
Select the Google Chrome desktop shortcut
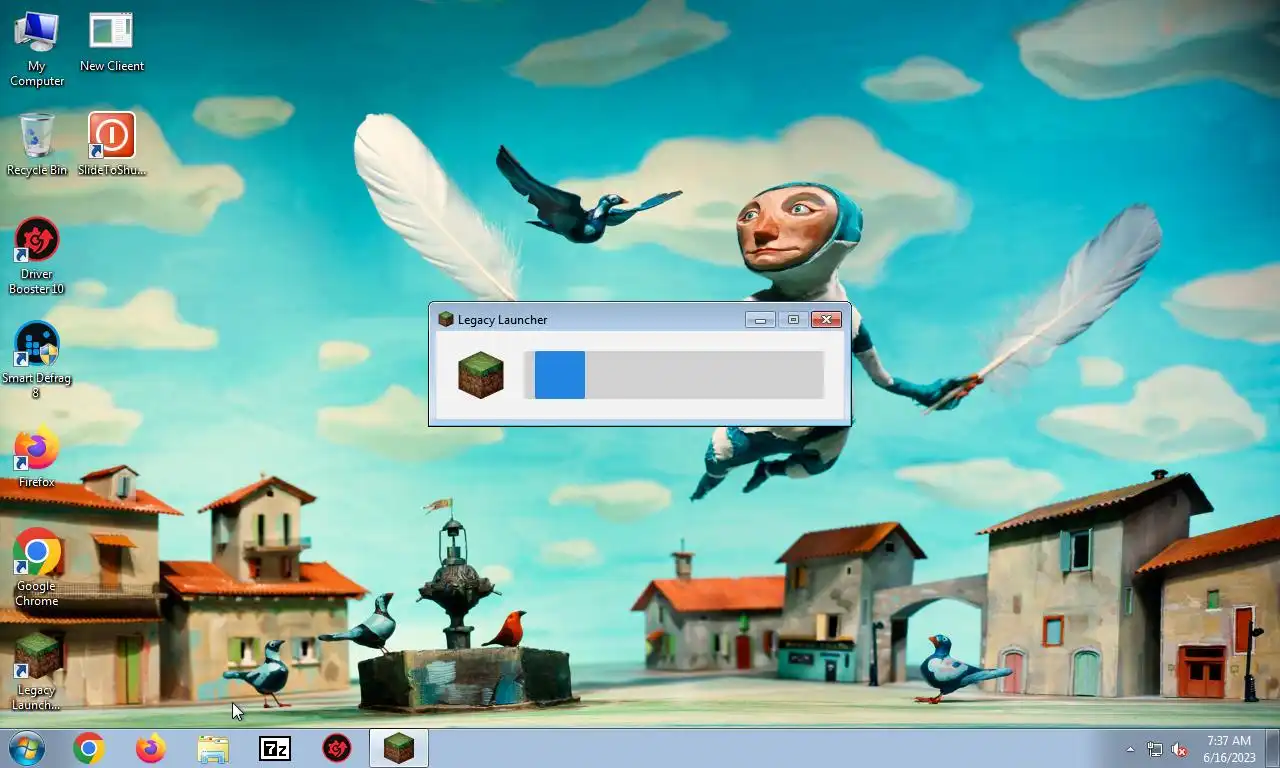[x=37, y=568]
